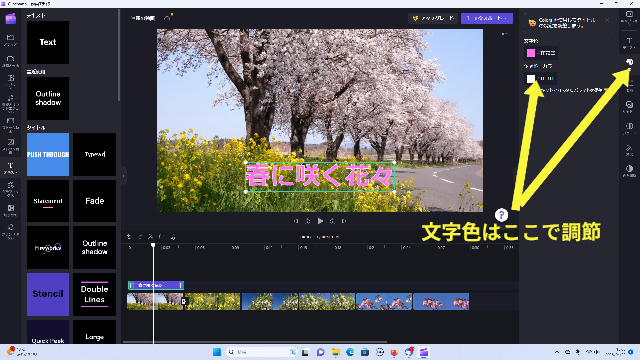Choose the "Typewriter" title template

(x=94, y=154)
